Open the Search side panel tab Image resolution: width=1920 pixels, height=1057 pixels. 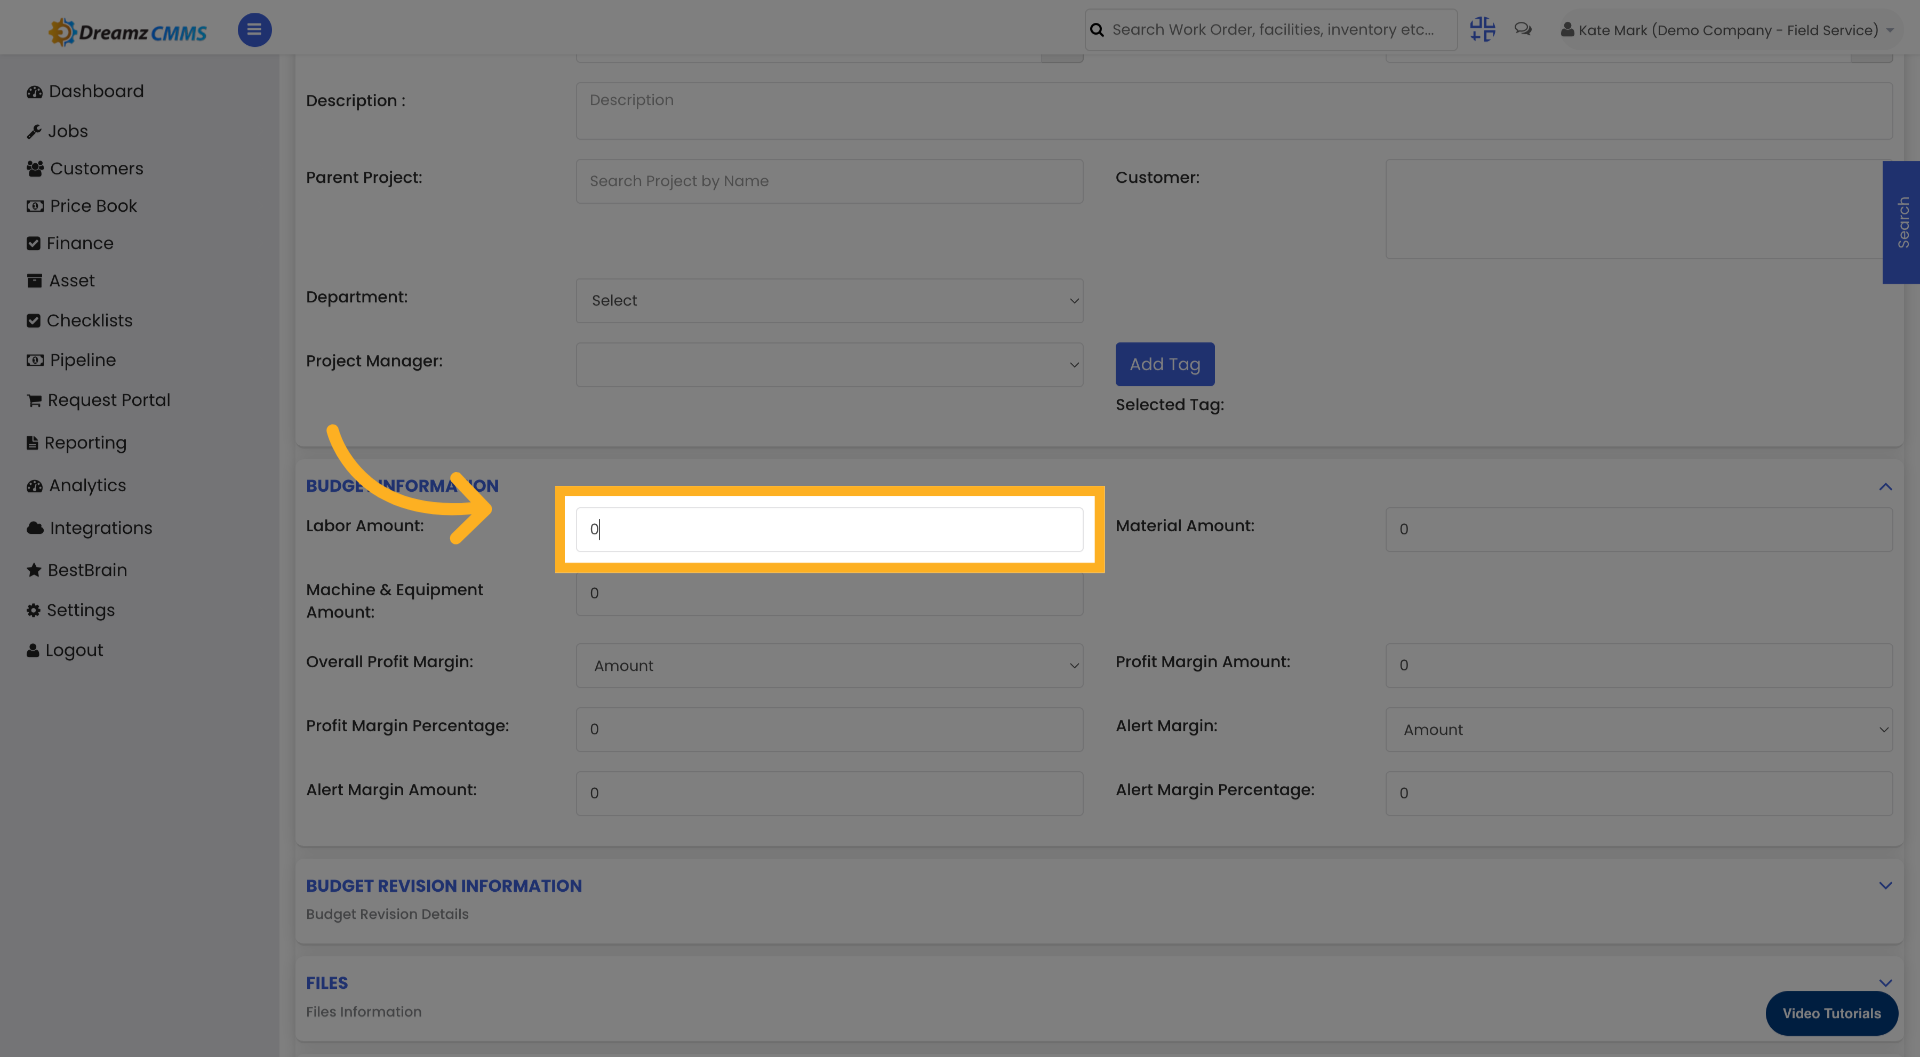point(1902,222)
